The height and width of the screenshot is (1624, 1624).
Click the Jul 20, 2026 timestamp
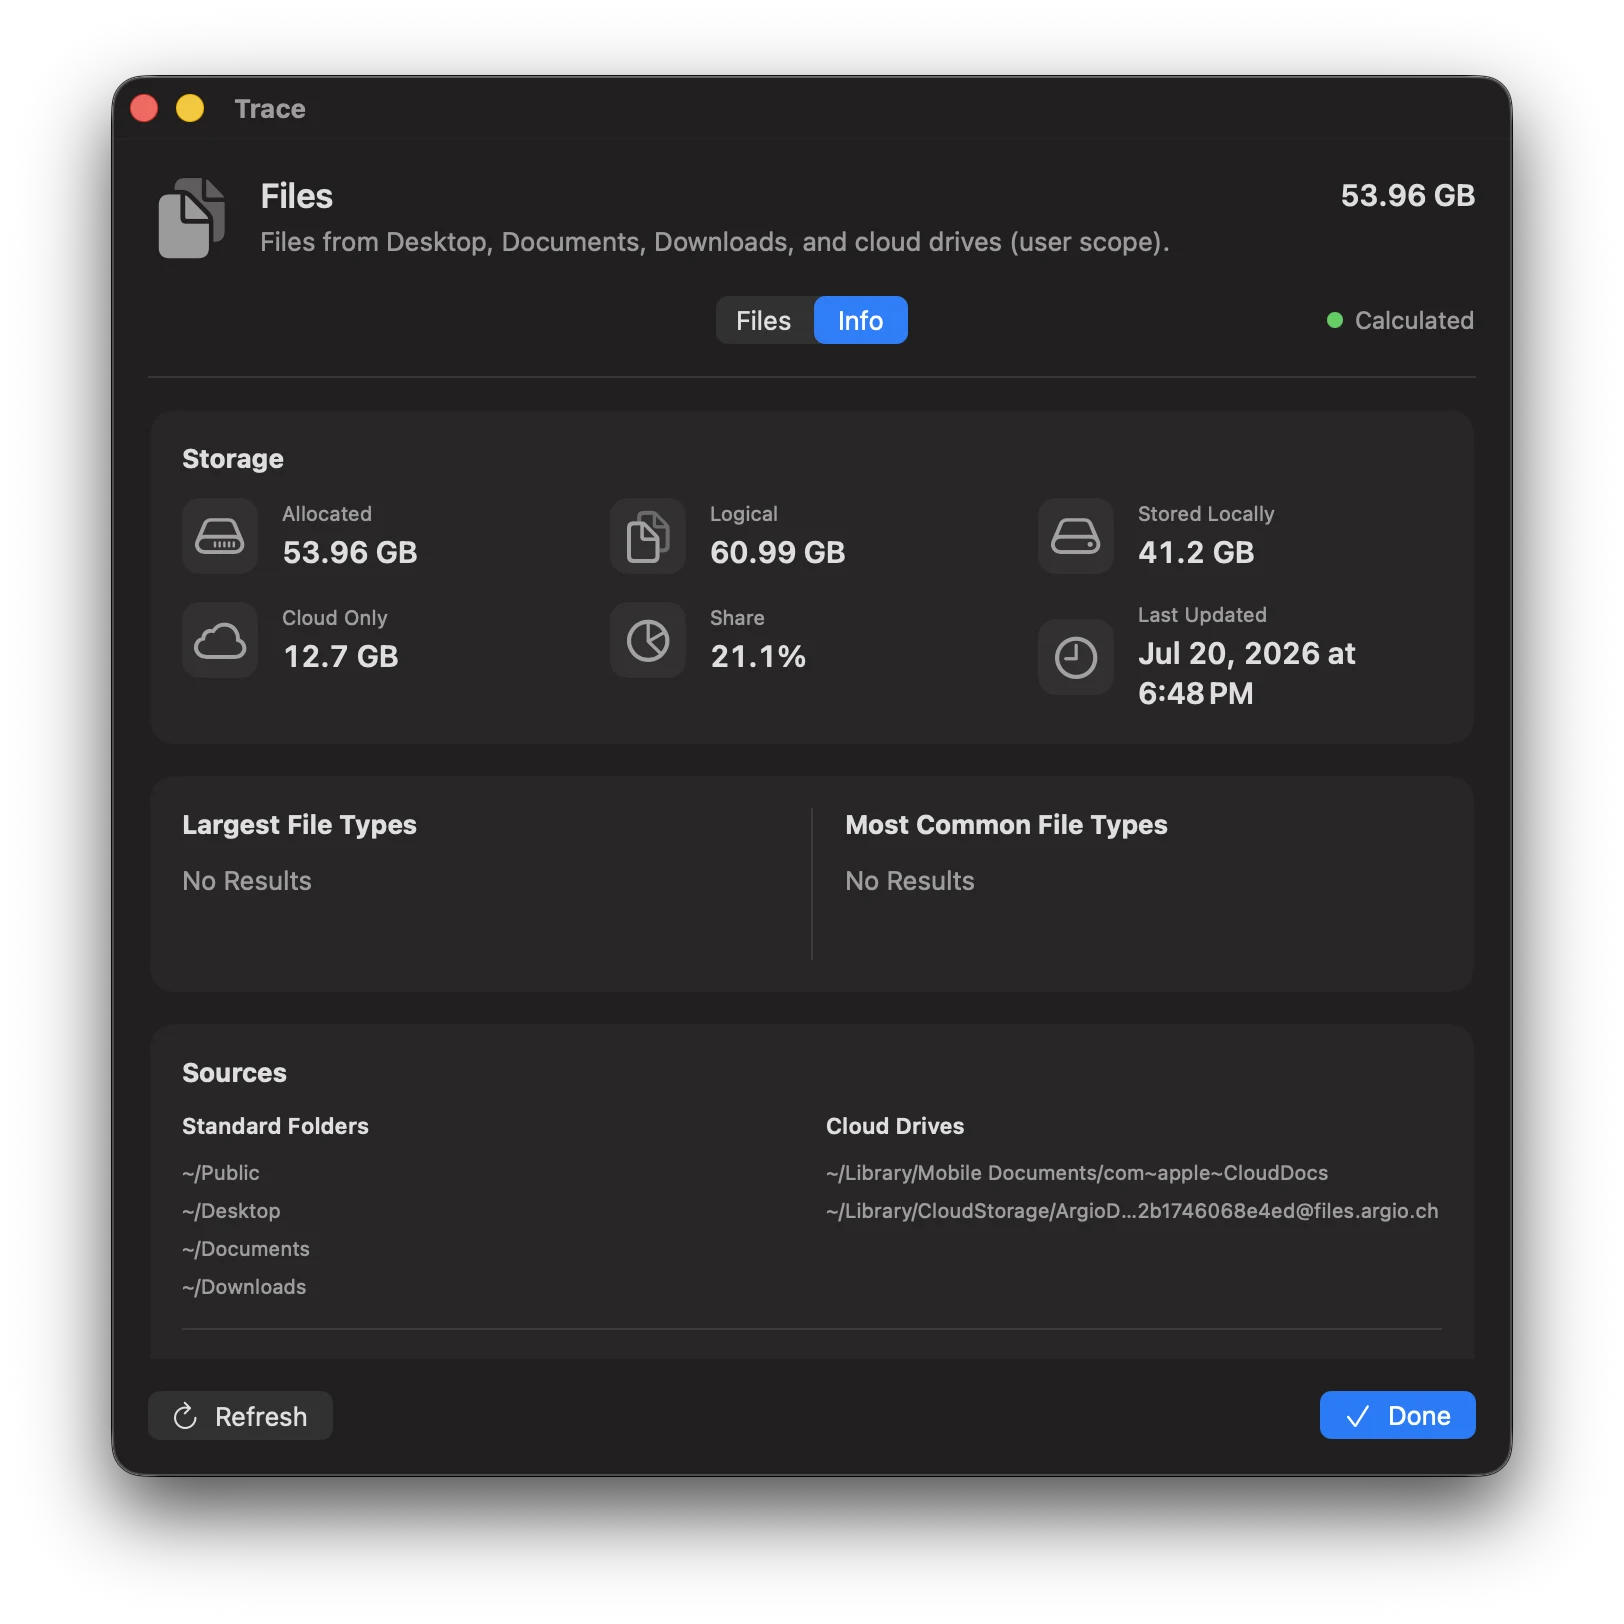[1246, 673]
